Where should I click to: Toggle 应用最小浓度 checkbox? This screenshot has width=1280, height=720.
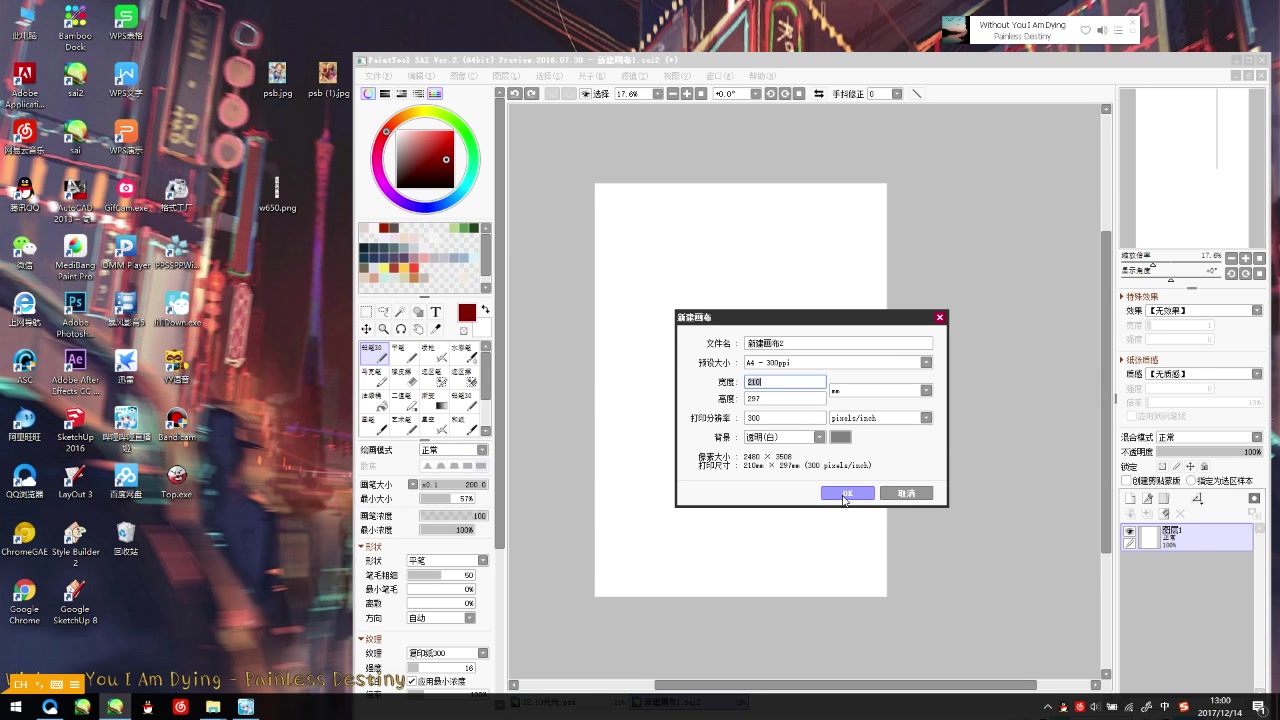[x=412, y=681]
